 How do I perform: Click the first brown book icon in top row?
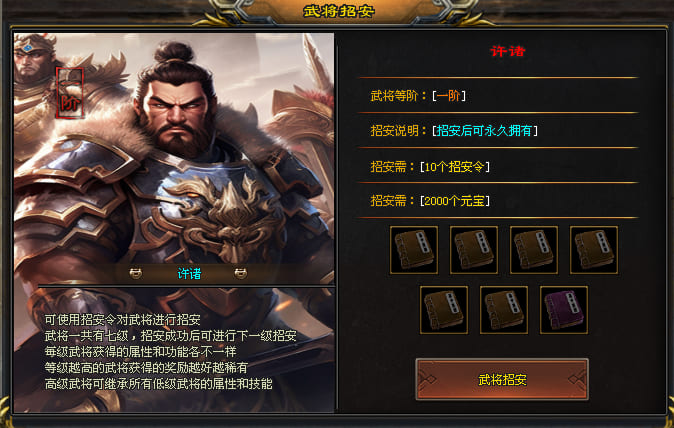(414, 250)
